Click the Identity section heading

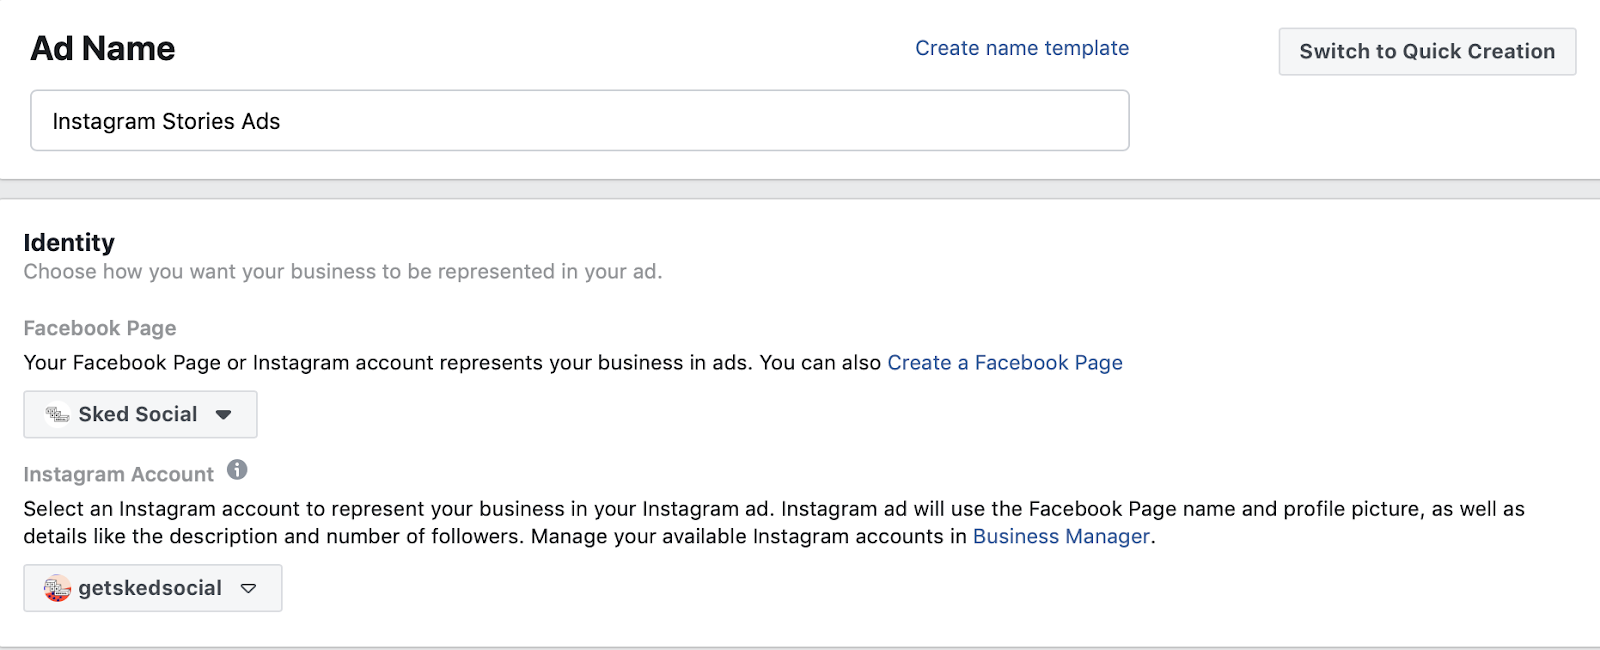click(x=69, y=243)
